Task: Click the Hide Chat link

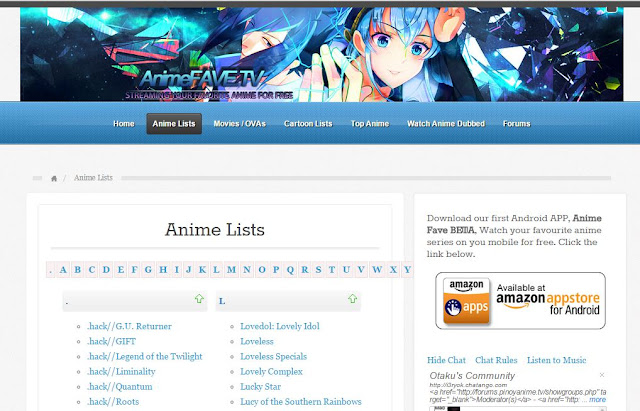Action: [x=446, y=360]
